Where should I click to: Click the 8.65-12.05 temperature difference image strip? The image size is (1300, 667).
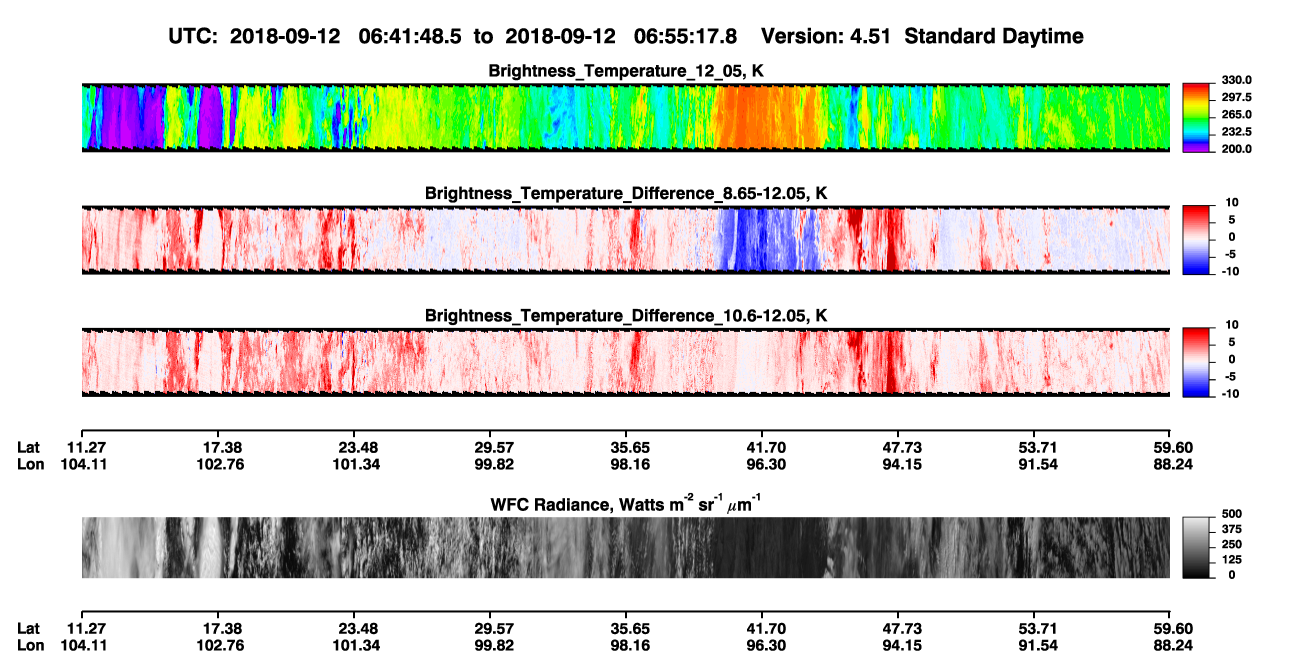[625, 240]
